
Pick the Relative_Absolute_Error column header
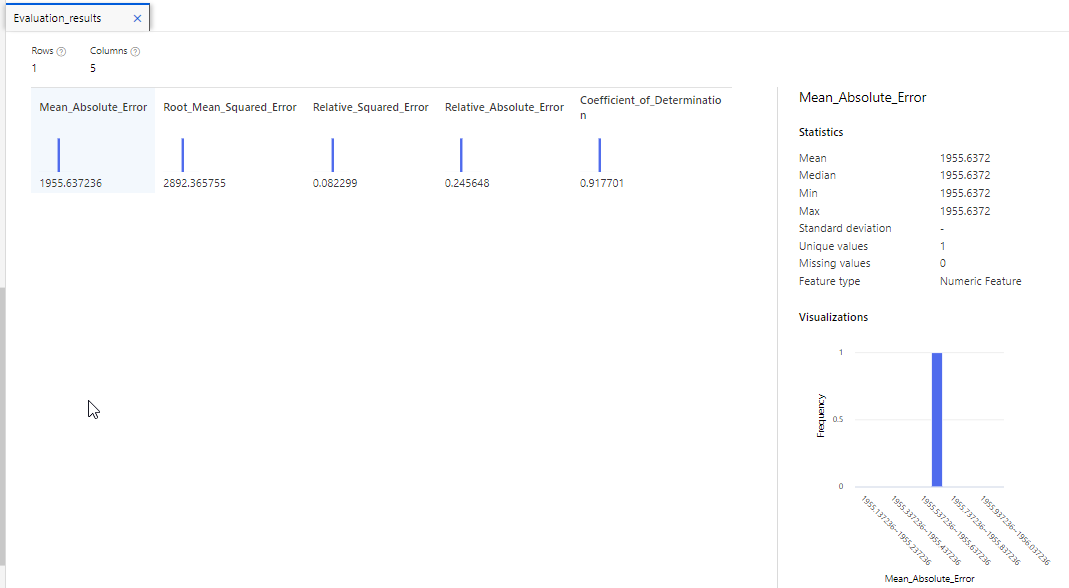(x=504, y=107)
